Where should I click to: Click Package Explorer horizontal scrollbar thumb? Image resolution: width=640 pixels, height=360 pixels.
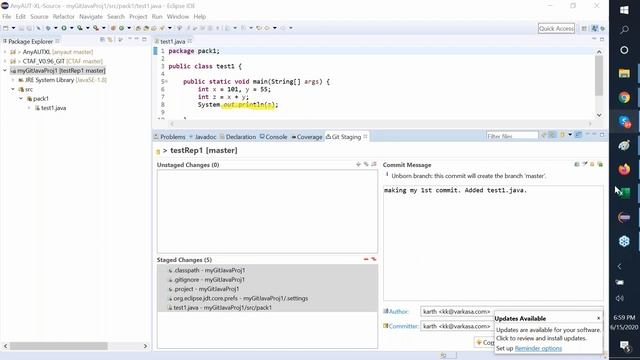[59, 346]
